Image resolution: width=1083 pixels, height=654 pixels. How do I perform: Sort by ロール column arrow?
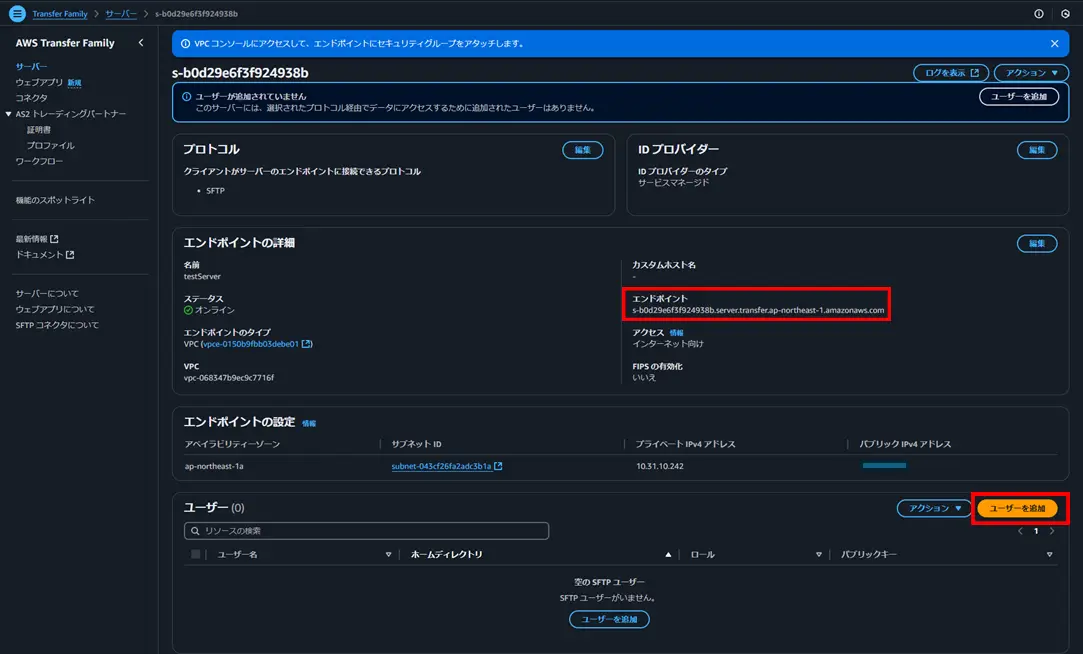point(818,555)
